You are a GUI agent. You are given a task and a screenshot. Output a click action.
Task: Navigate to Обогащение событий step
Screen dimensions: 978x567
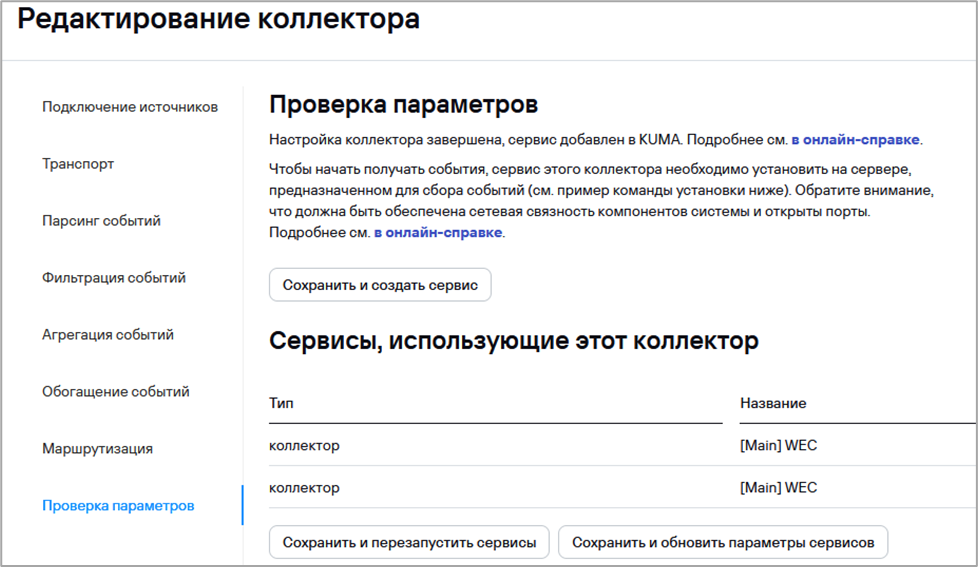coord(115,392)
